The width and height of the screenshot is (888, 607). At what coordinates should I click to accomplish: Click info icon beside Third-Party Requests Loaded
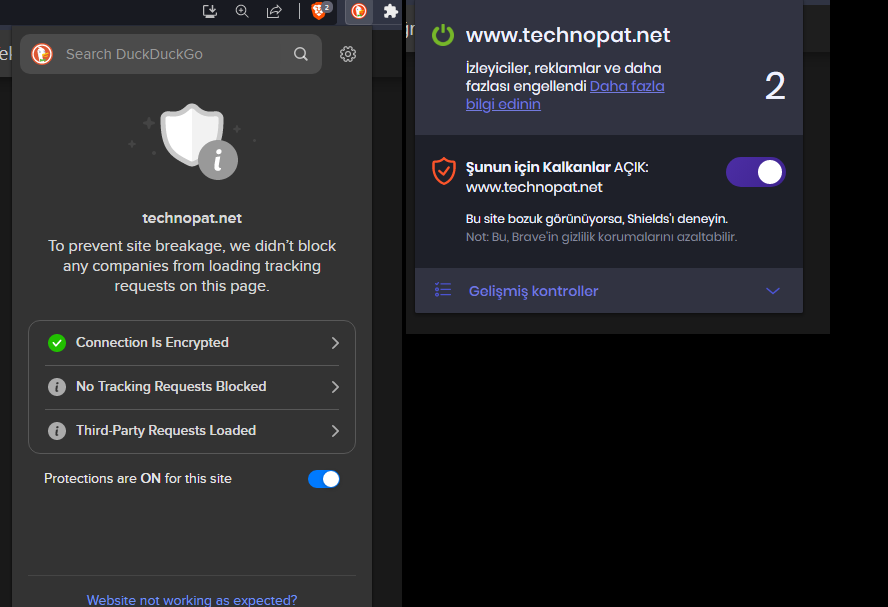pos(57,431)
